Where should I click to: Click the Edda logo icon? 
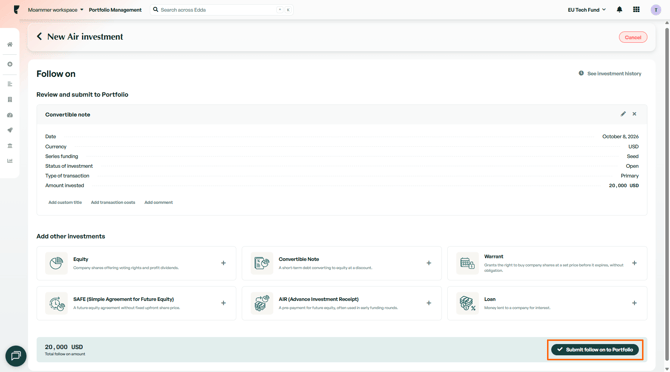coord(16,9)
